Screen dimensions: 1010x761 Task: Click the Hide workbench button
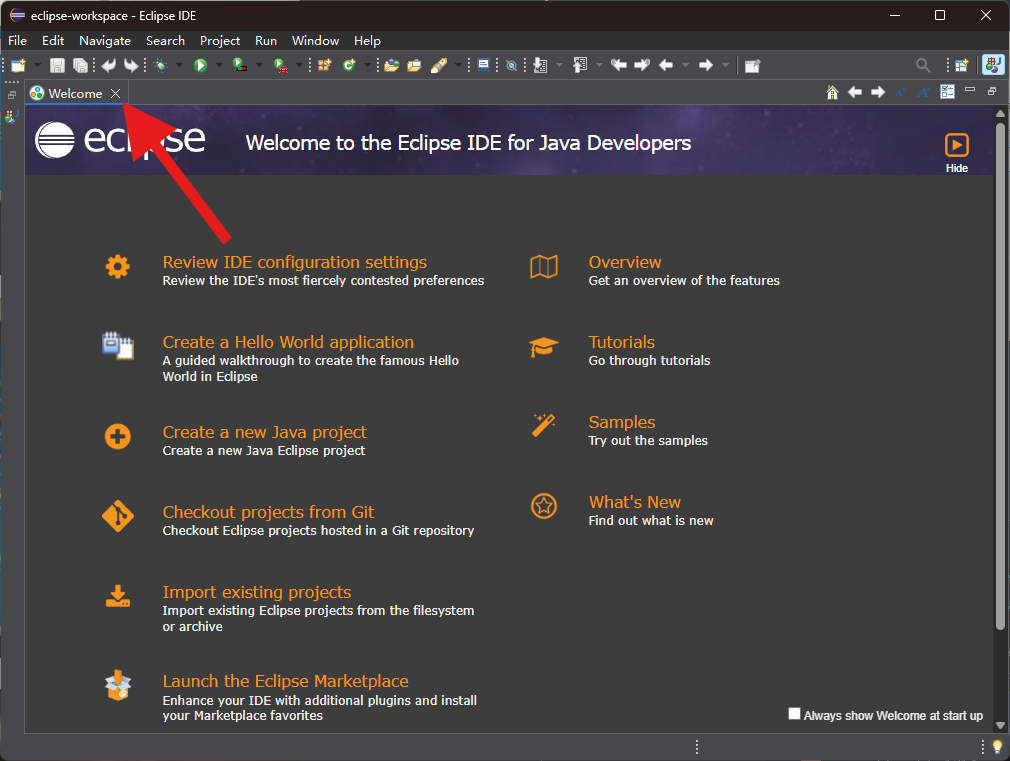coord(957,153)
